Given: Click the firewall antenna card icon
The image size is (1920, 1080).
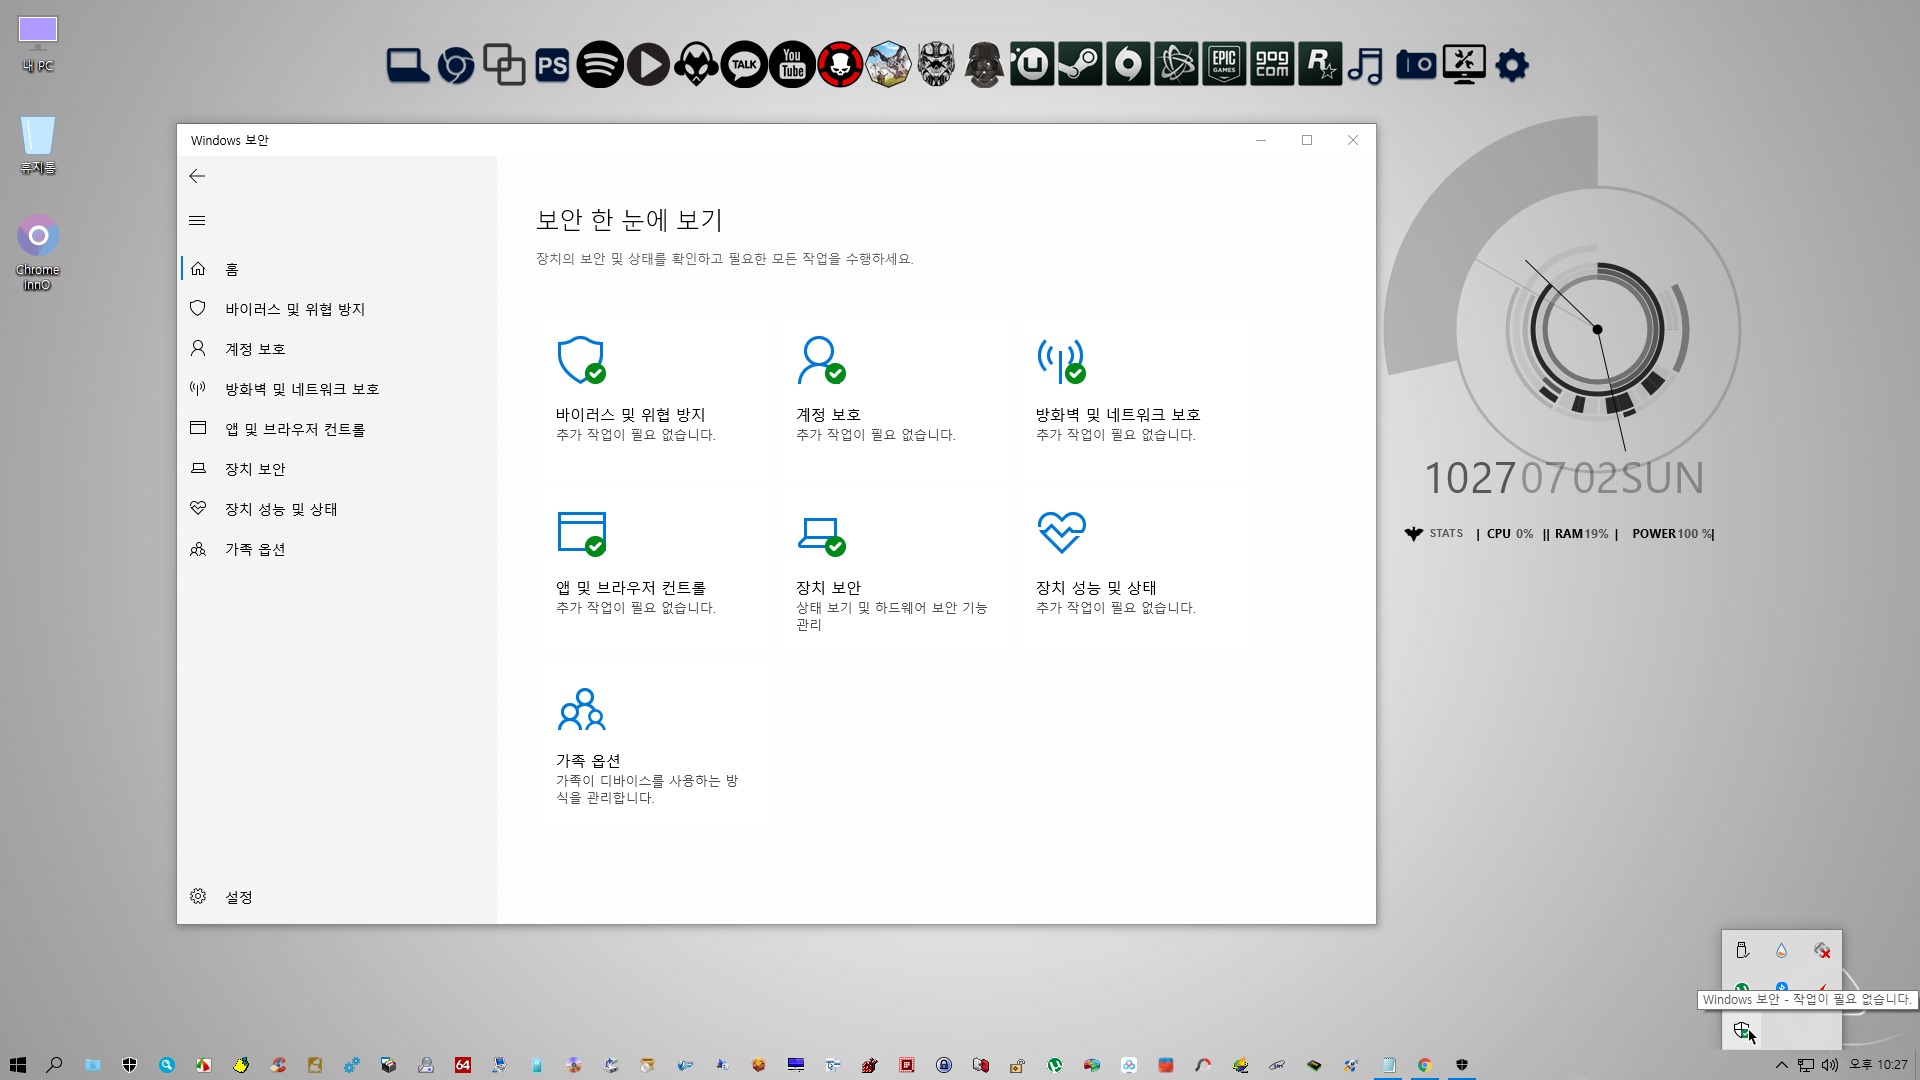Looking at the screenshot, I should pos(1061,360).
